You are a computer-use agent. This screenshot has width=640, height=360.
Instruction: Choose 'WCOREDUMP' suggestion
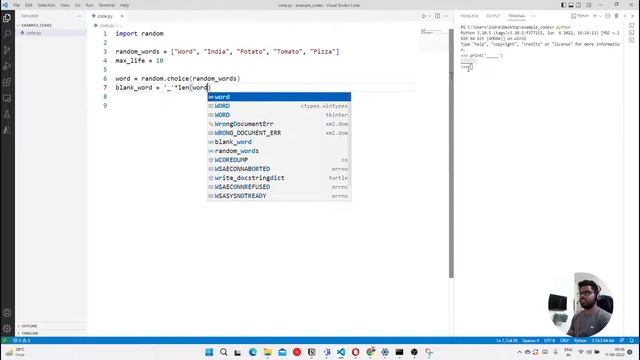pos(279,160)
